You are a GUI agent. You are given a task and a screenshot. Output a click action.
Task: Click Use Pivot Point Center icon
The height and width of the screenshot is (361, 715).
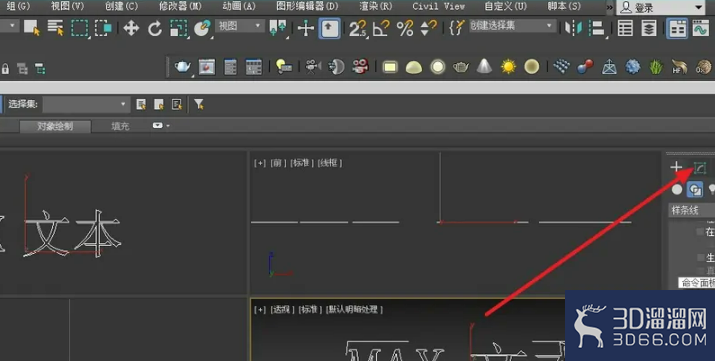click(278, 28)
